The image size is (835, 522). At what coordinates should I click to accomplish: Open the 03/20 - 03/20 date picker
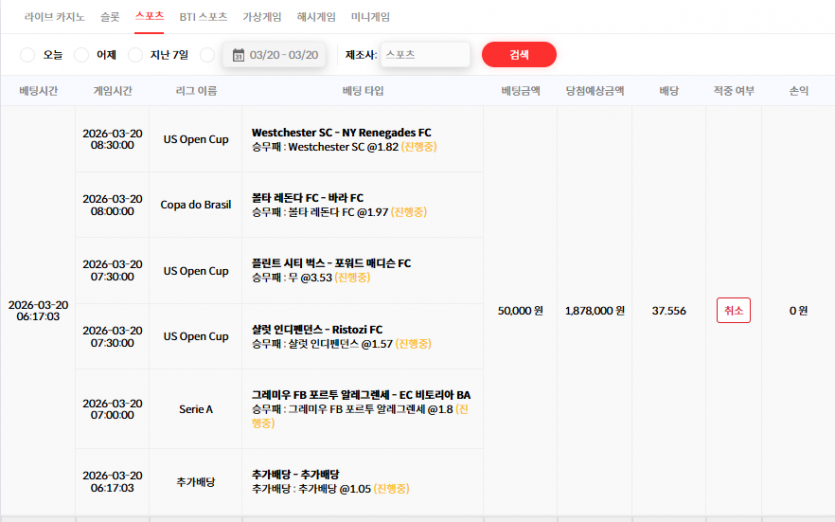(x=274, y=55)
